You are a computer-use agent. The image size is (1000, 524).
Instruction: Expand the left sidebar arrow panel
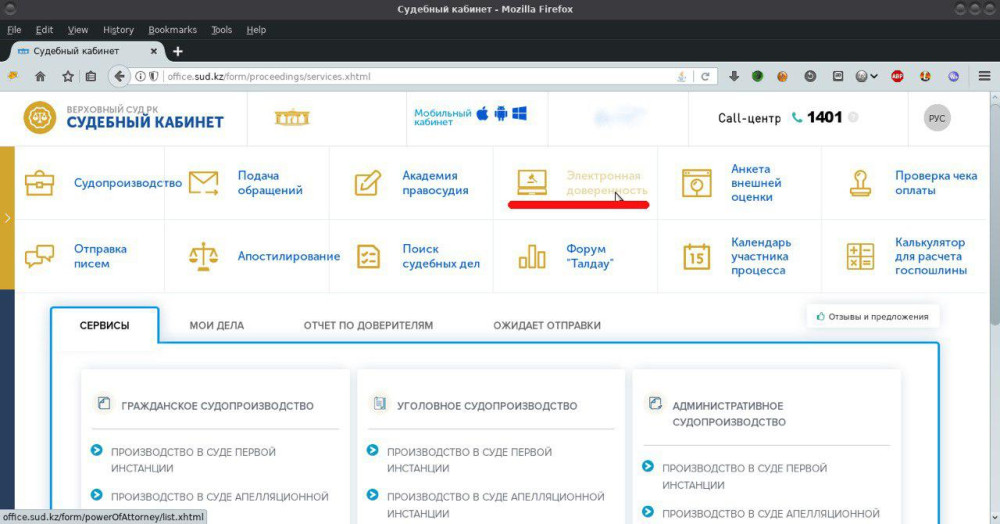(7, 217)
